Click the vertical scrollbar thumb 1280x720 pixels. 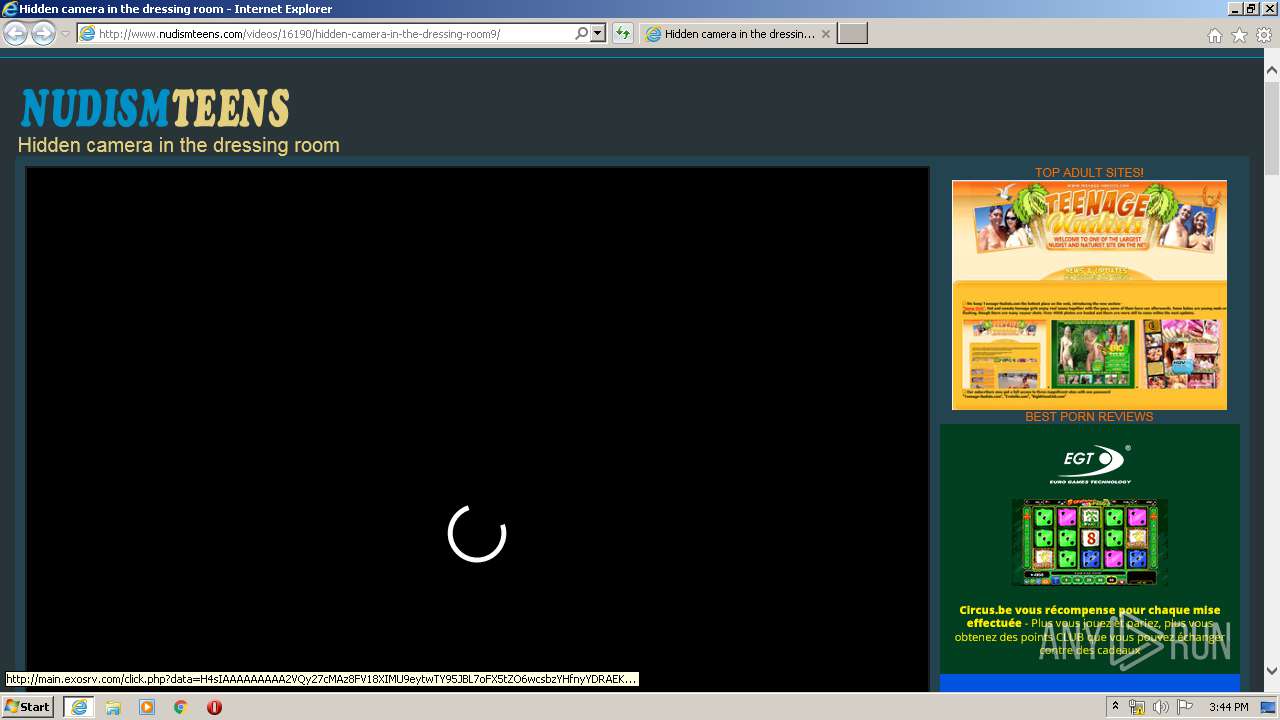click(1272, 128)
